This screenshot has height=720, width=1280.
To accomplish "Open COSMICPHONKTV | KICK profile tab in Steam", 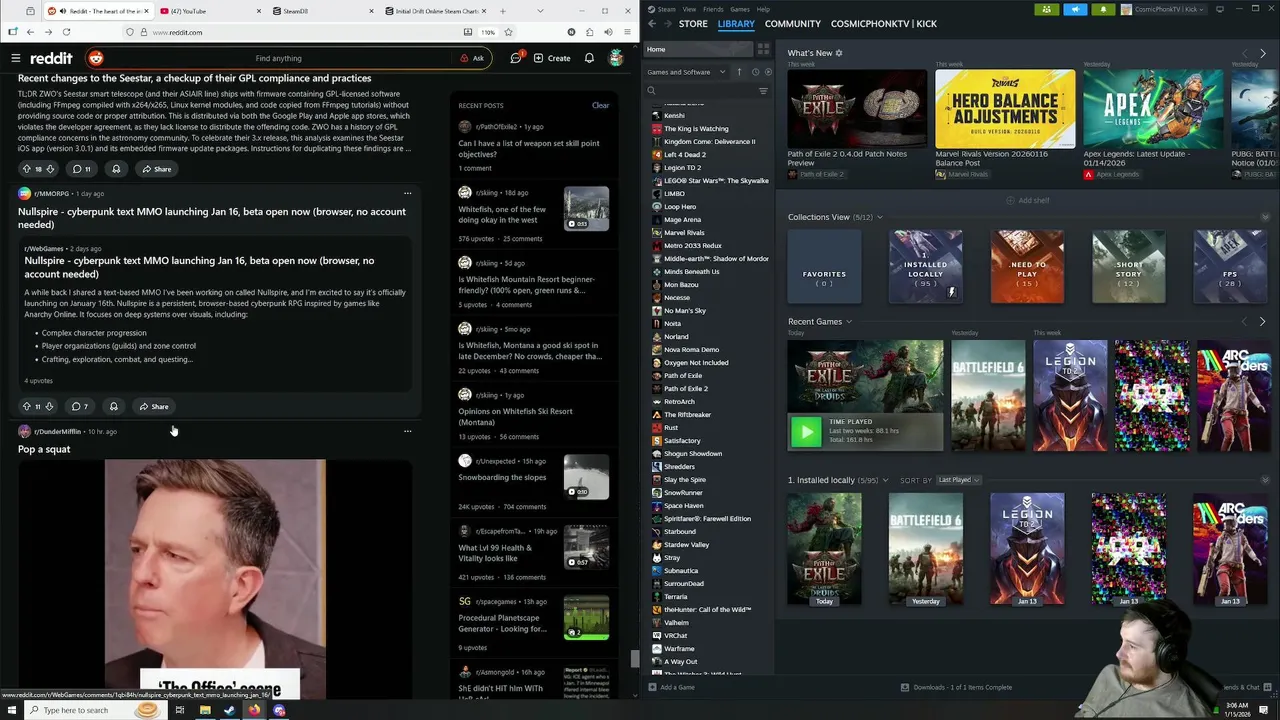I will coord(884,24).
